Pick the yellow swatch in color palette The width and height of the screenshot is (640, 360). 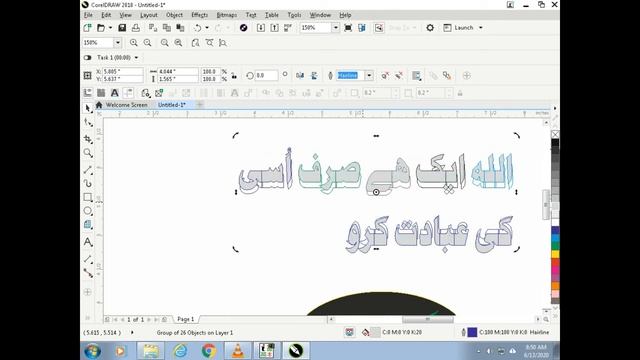(555, 254)
